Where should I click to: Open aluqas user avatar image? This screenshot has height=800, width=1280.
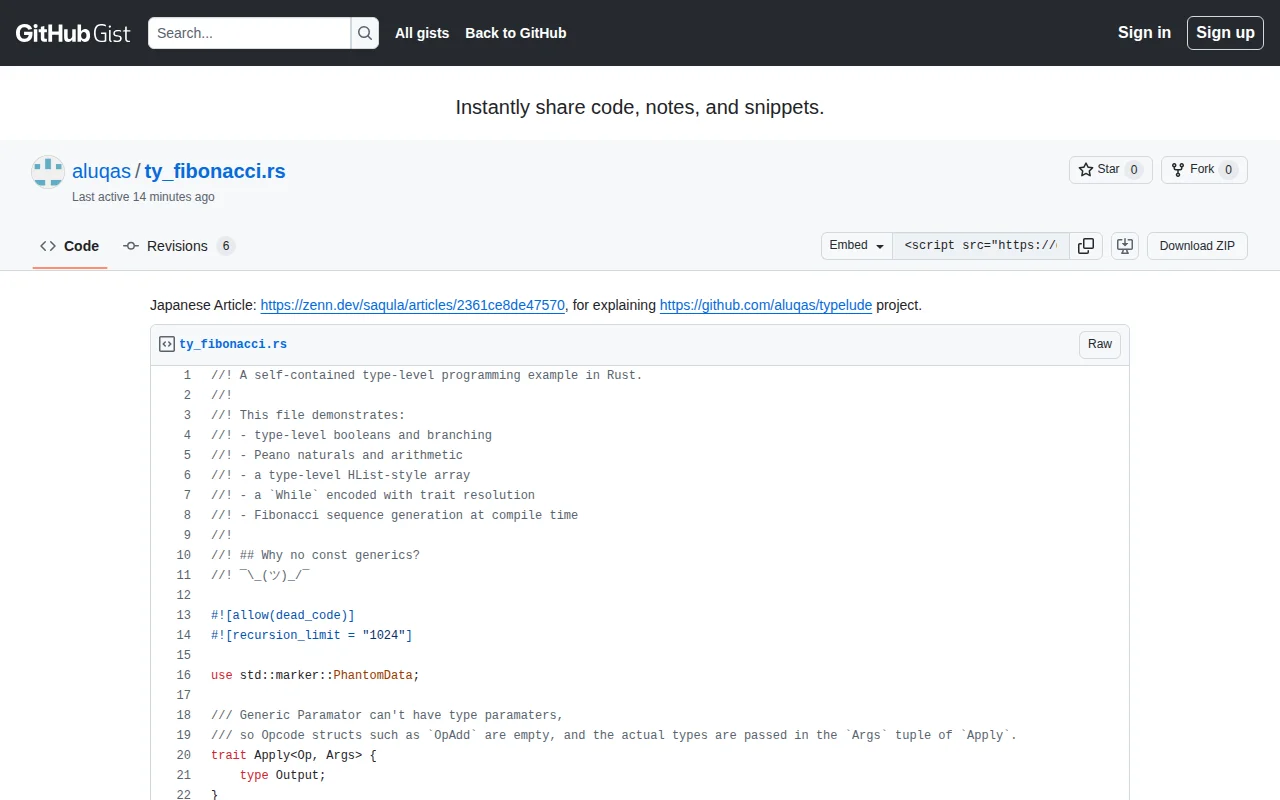pyautogui.click(x=48, y=172)
